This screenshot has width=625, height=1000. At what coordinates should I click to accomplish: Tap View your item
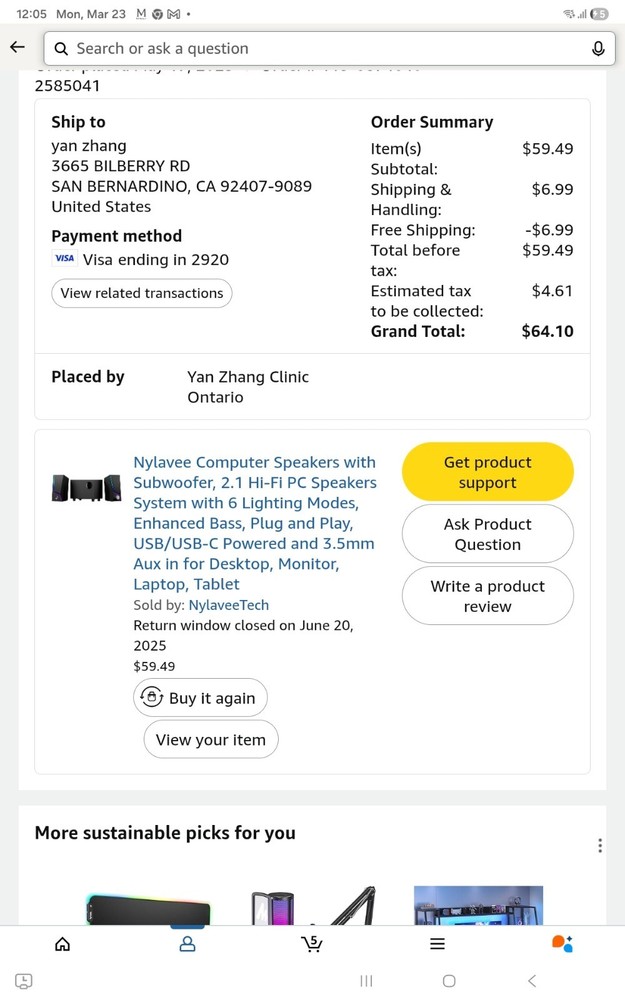210,739
